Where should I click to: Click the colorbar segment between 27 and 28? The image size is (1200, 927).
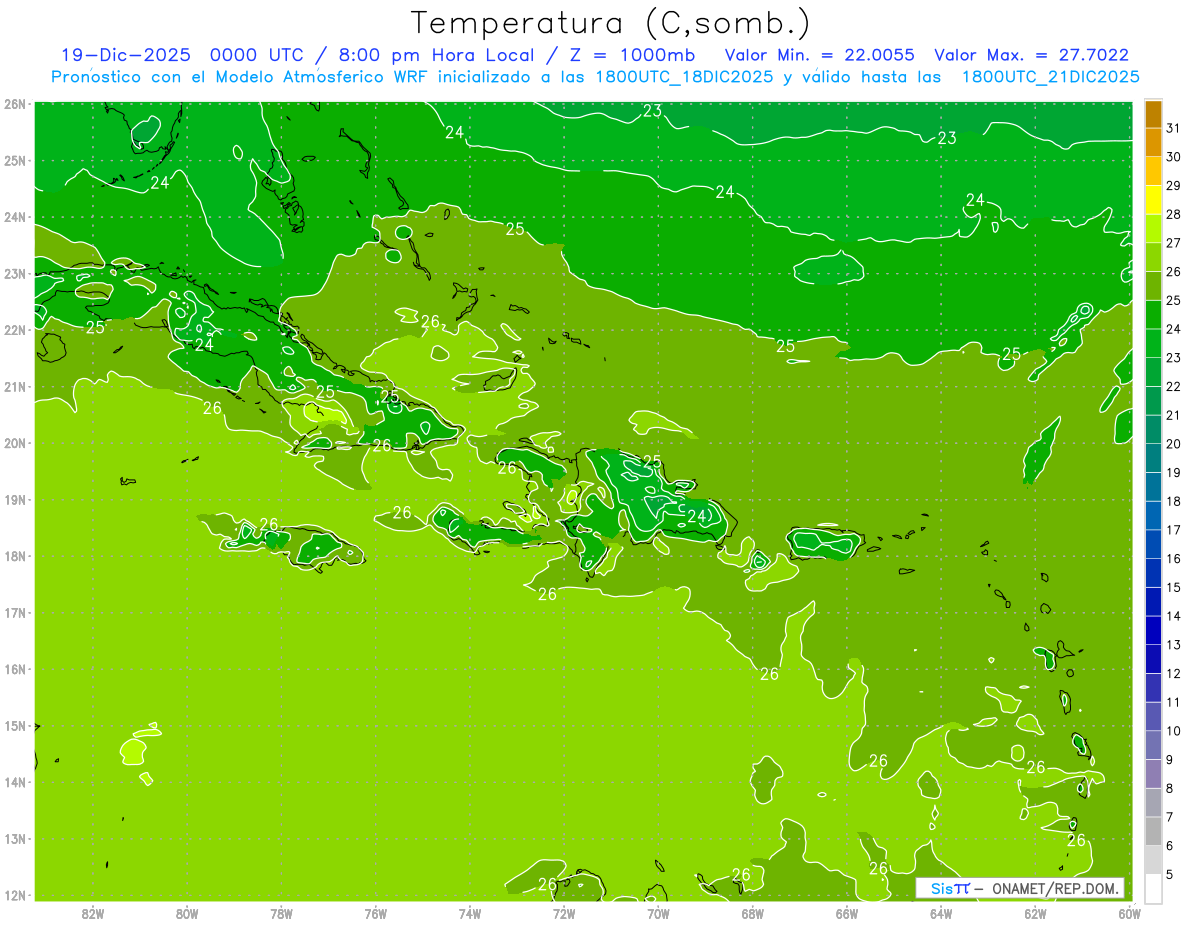coord(1153,228)
